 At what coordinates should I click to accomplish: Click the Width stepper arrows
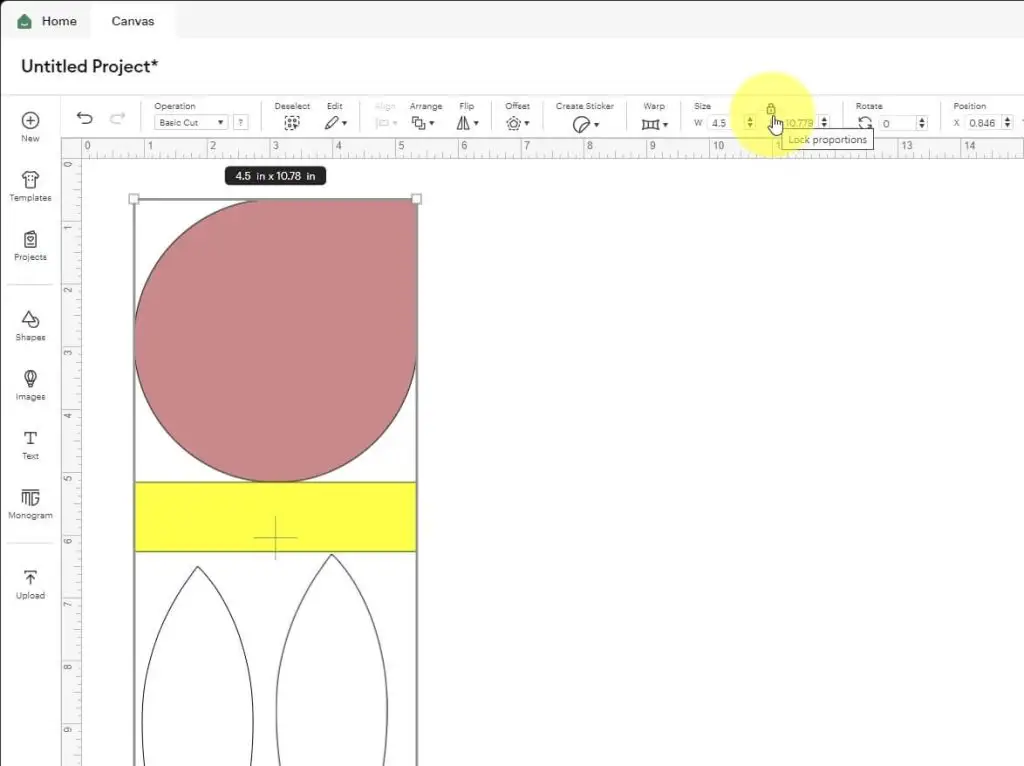pos(750,123)
